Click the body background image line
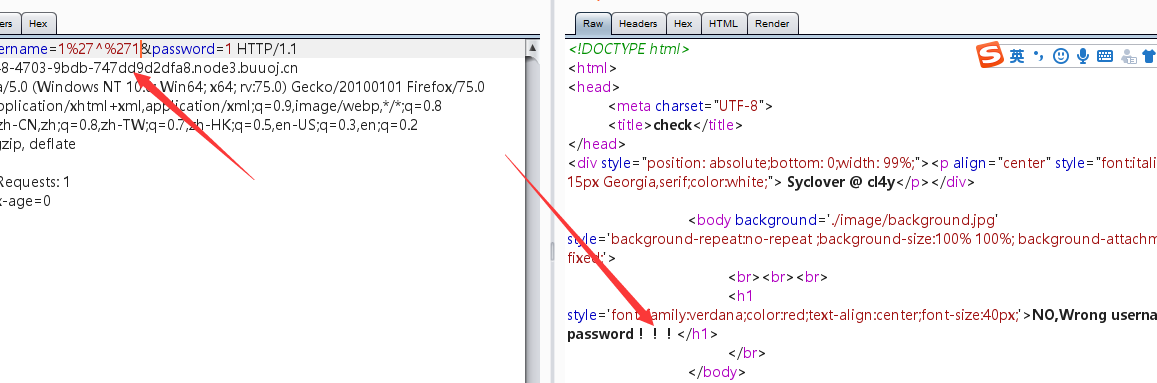This screenshot has width=1157, height=383. coord(843,220)
